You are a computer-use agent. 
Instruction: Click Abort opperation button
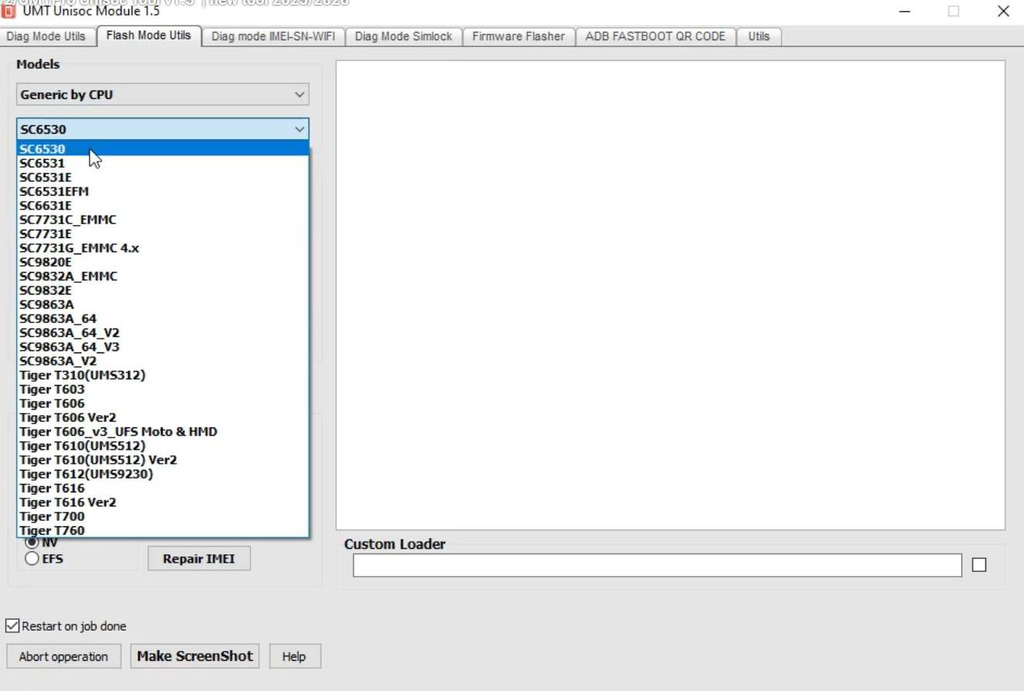tap(63, 656)
